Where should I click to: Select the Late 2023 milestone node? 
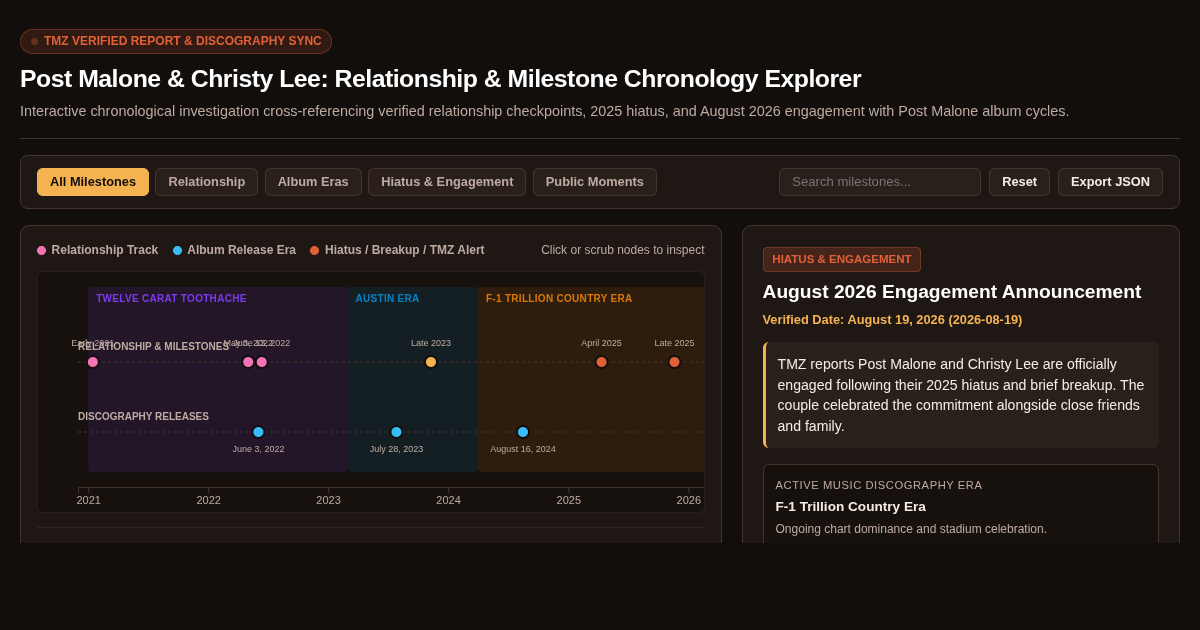(431, 362)
